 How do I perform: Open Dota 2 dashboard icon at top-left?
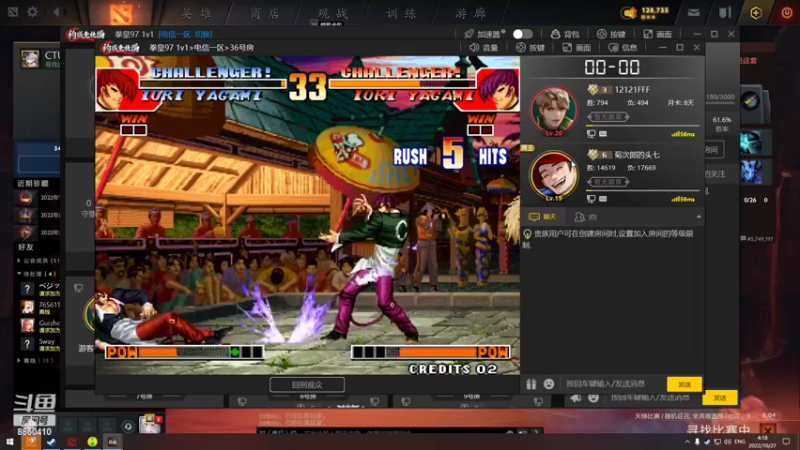click(13, 11)
